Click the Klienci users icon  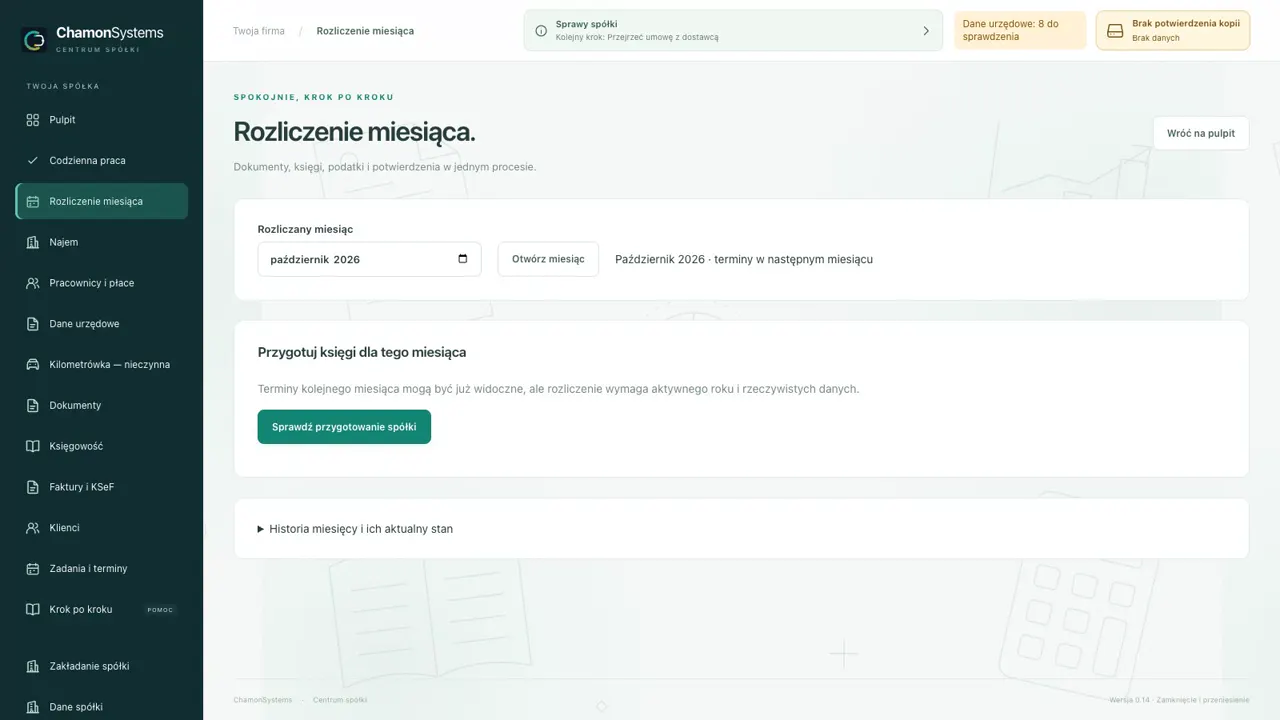point(33,527)
